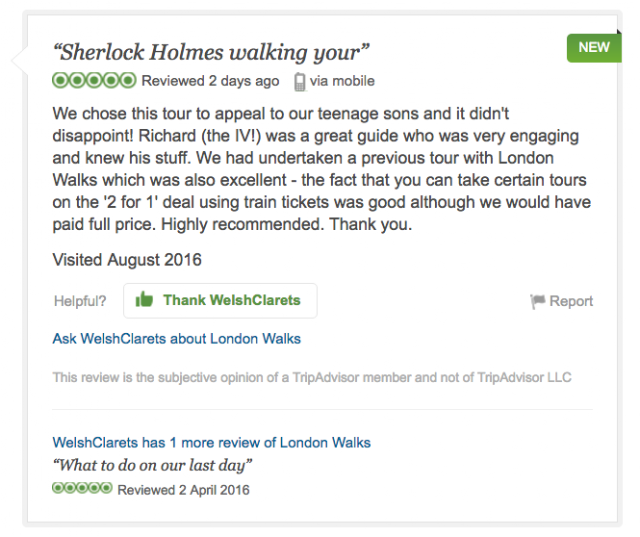This screenshot has height=537, width=640.
Task: Click the mobile phone icon
Action: (x=299, y=81)
